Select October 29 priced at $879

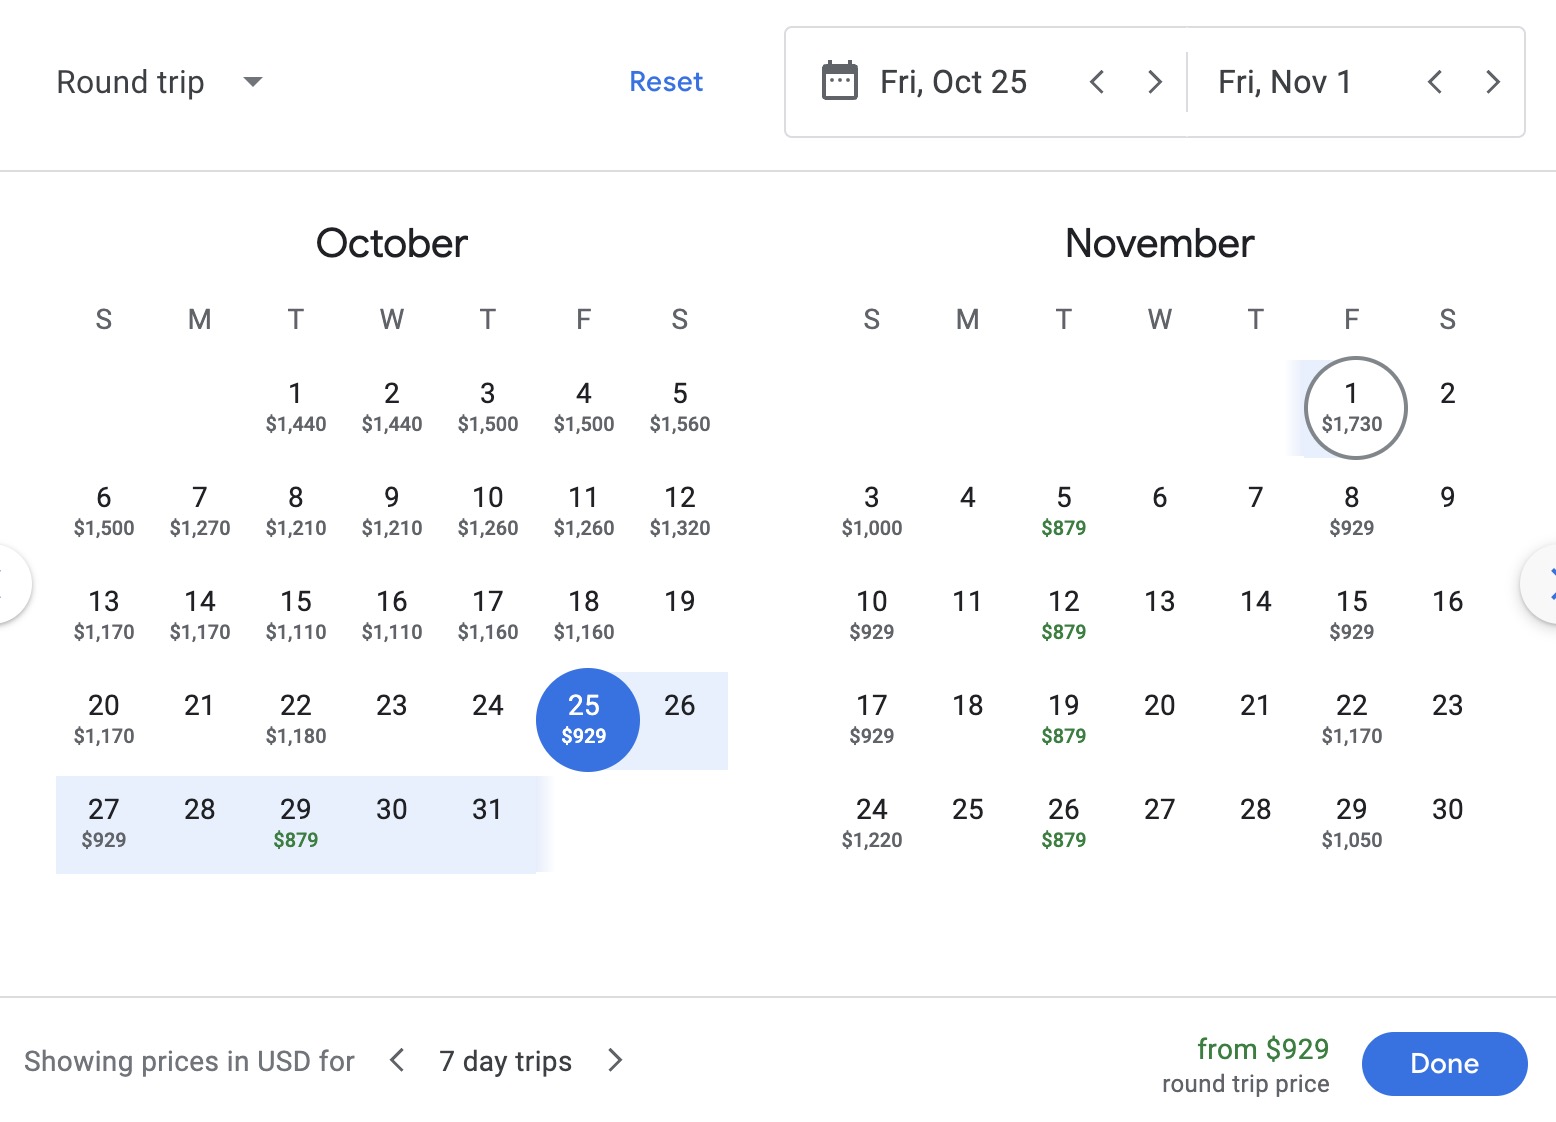[296, 822]
